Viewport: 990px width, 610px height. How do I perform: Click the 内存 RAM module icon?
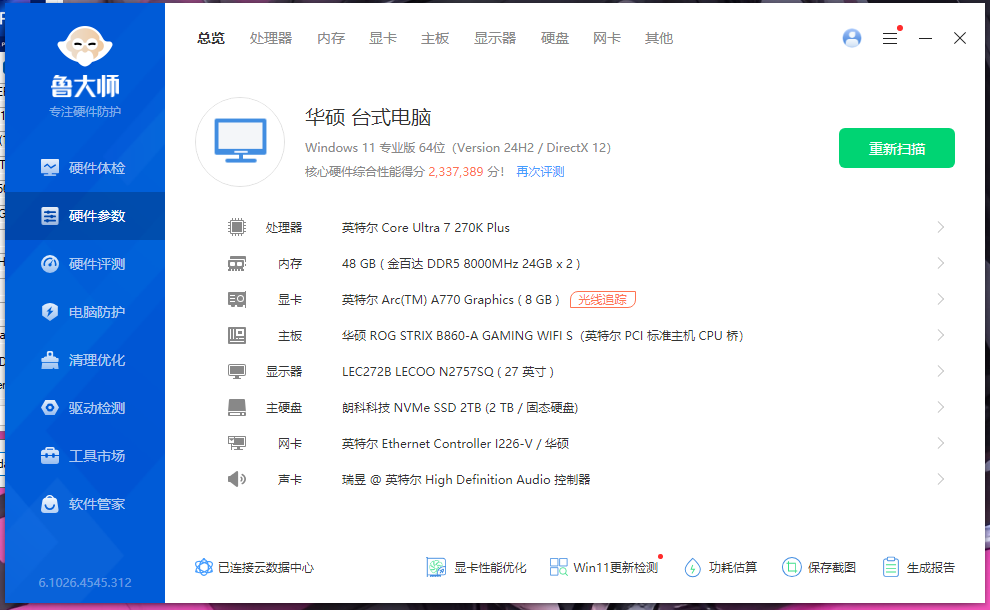(237, 263)
